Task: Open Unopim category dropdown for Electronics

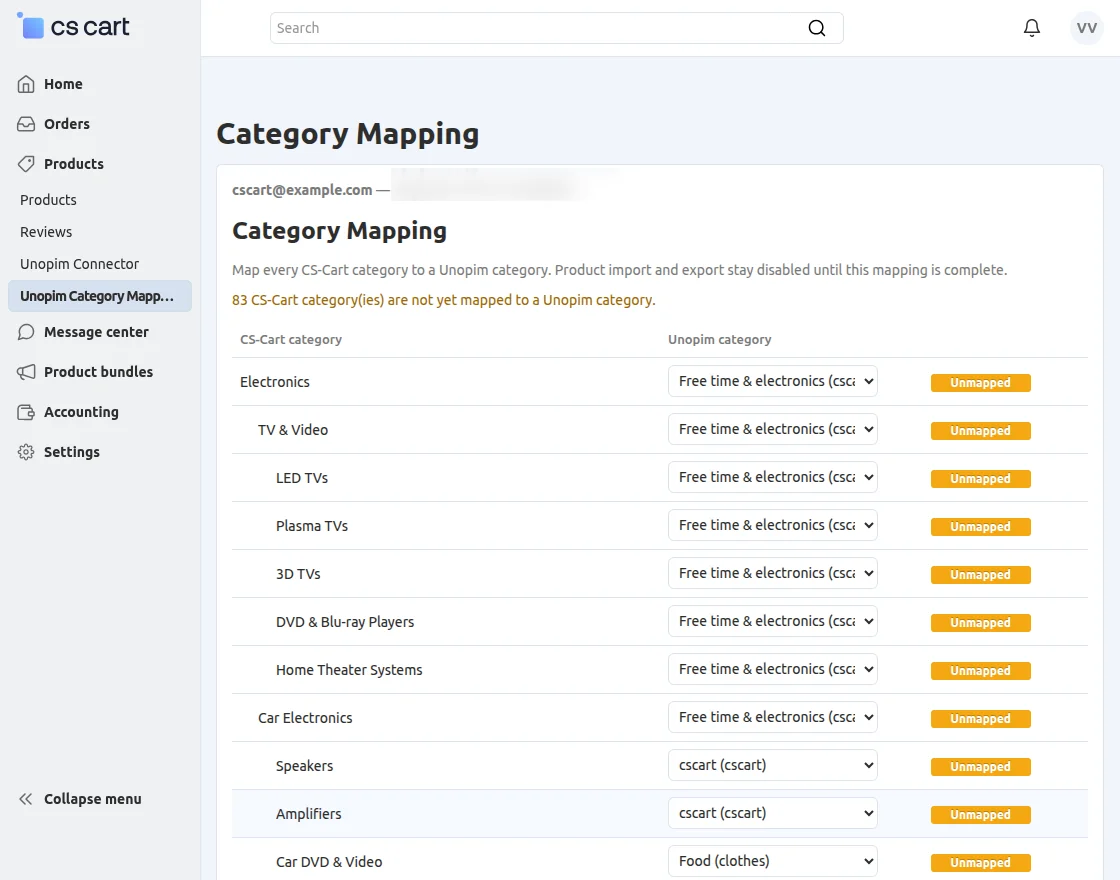Action: click(773, 381)
